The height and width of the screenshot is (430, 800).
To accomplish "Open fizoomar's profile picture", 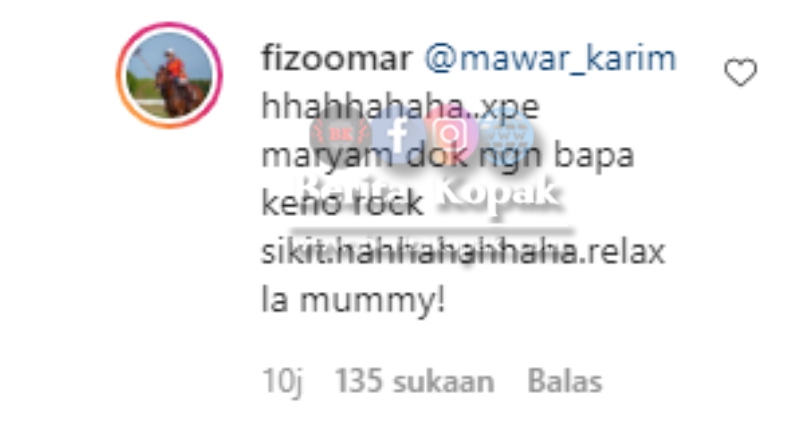I will click(169, 75).
